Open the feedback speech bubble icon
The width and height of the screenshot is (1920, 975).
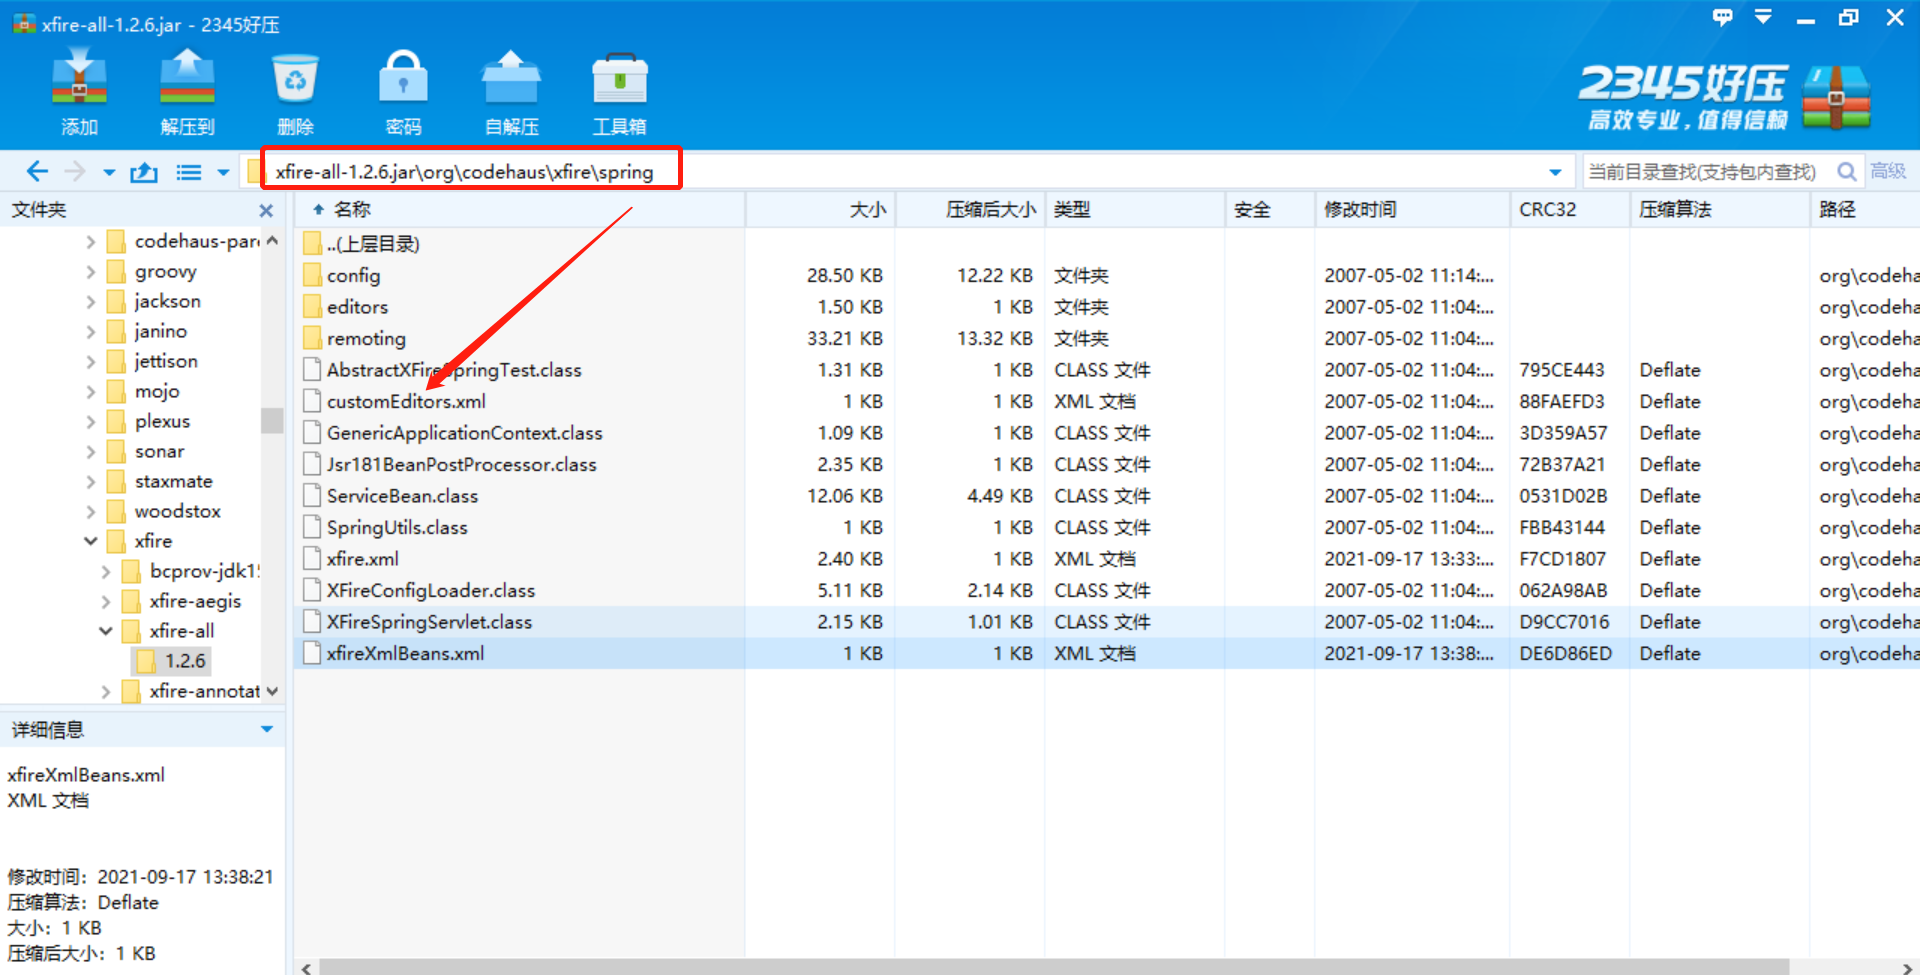(x=1722, y=17)
